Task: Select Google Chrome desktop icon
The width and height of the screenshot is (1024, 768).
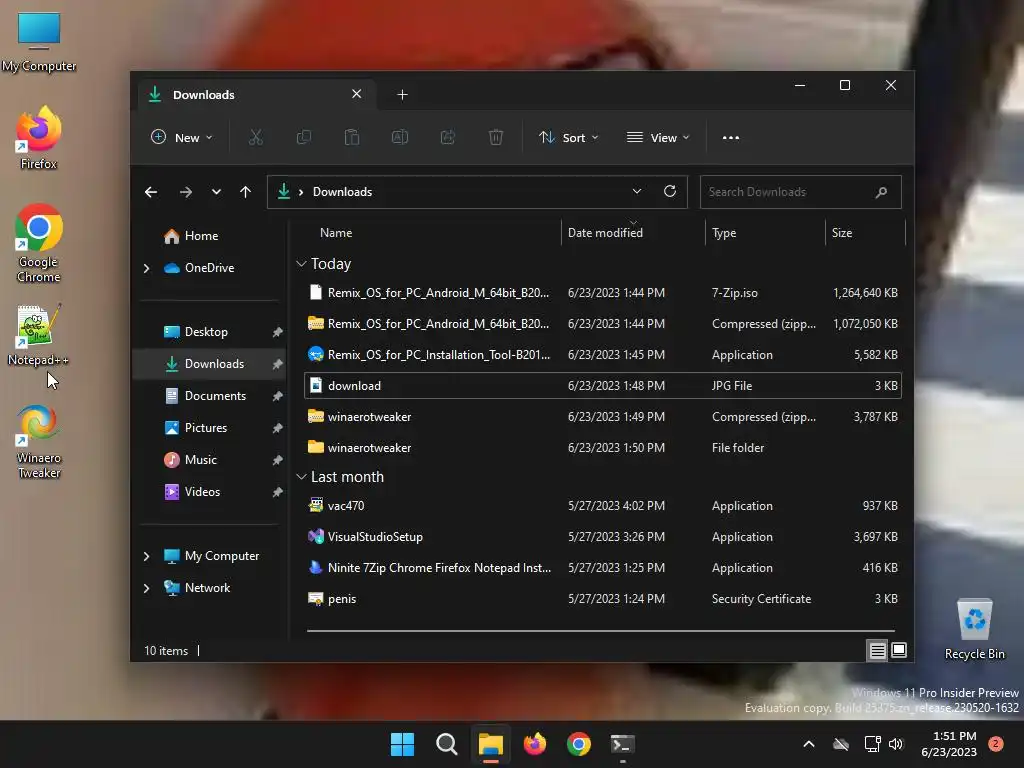Action: (39, 243)
